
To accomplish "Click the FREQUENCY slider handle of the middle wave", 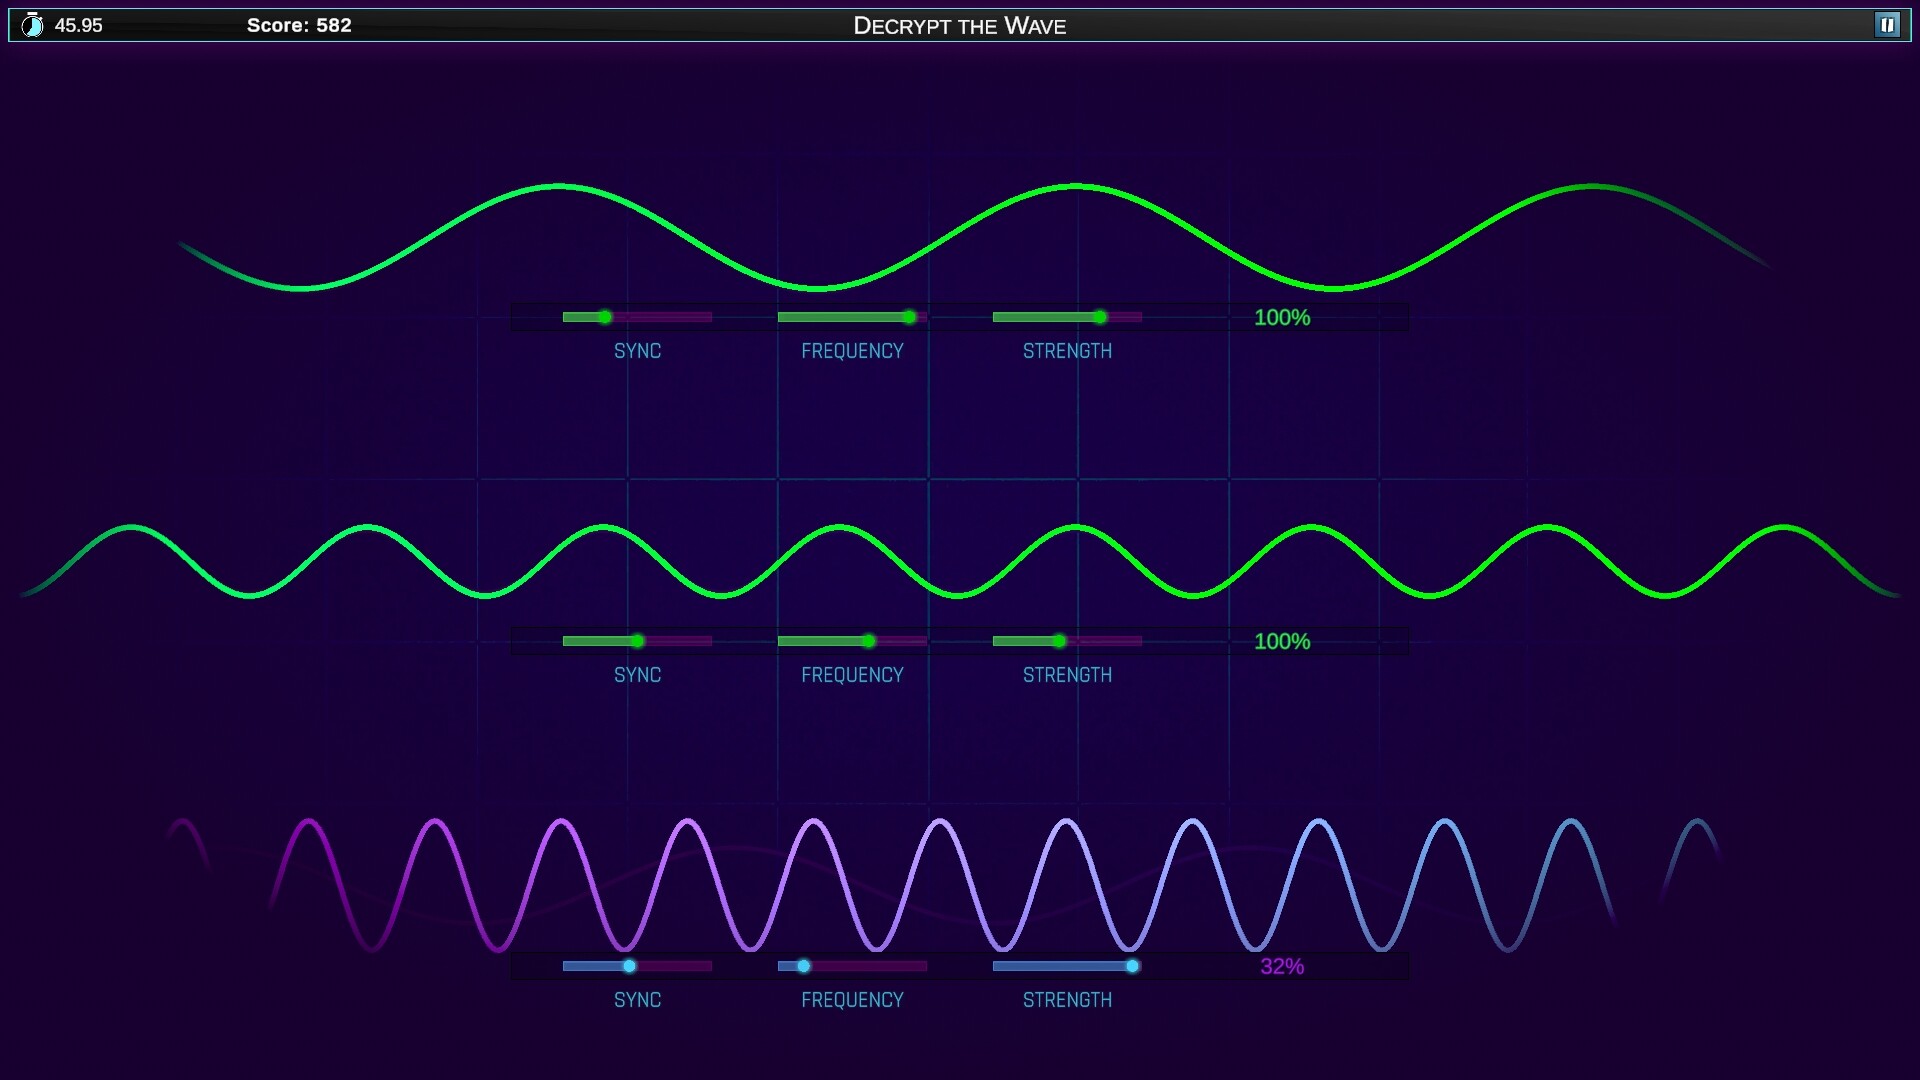I will [868, 641].
